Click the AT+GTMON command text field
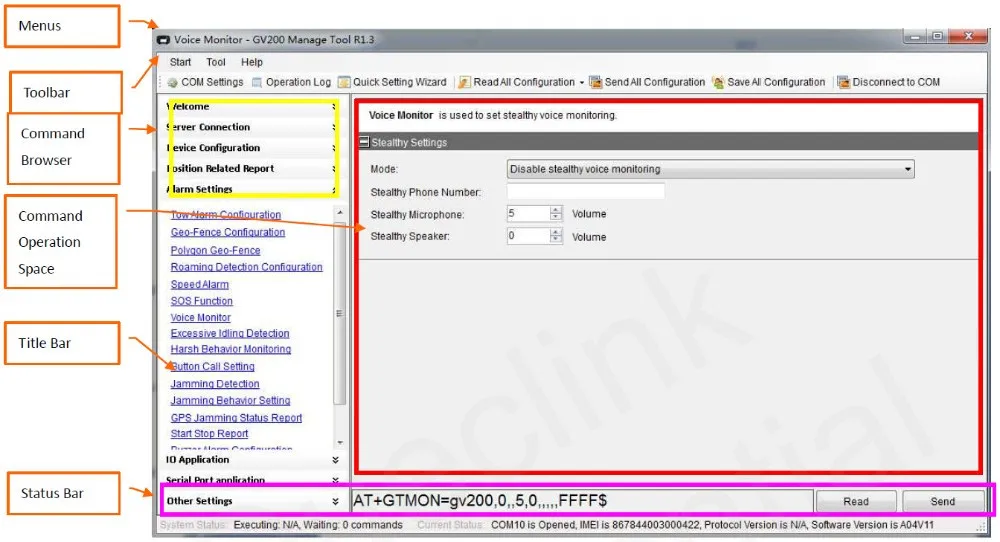 582,501
